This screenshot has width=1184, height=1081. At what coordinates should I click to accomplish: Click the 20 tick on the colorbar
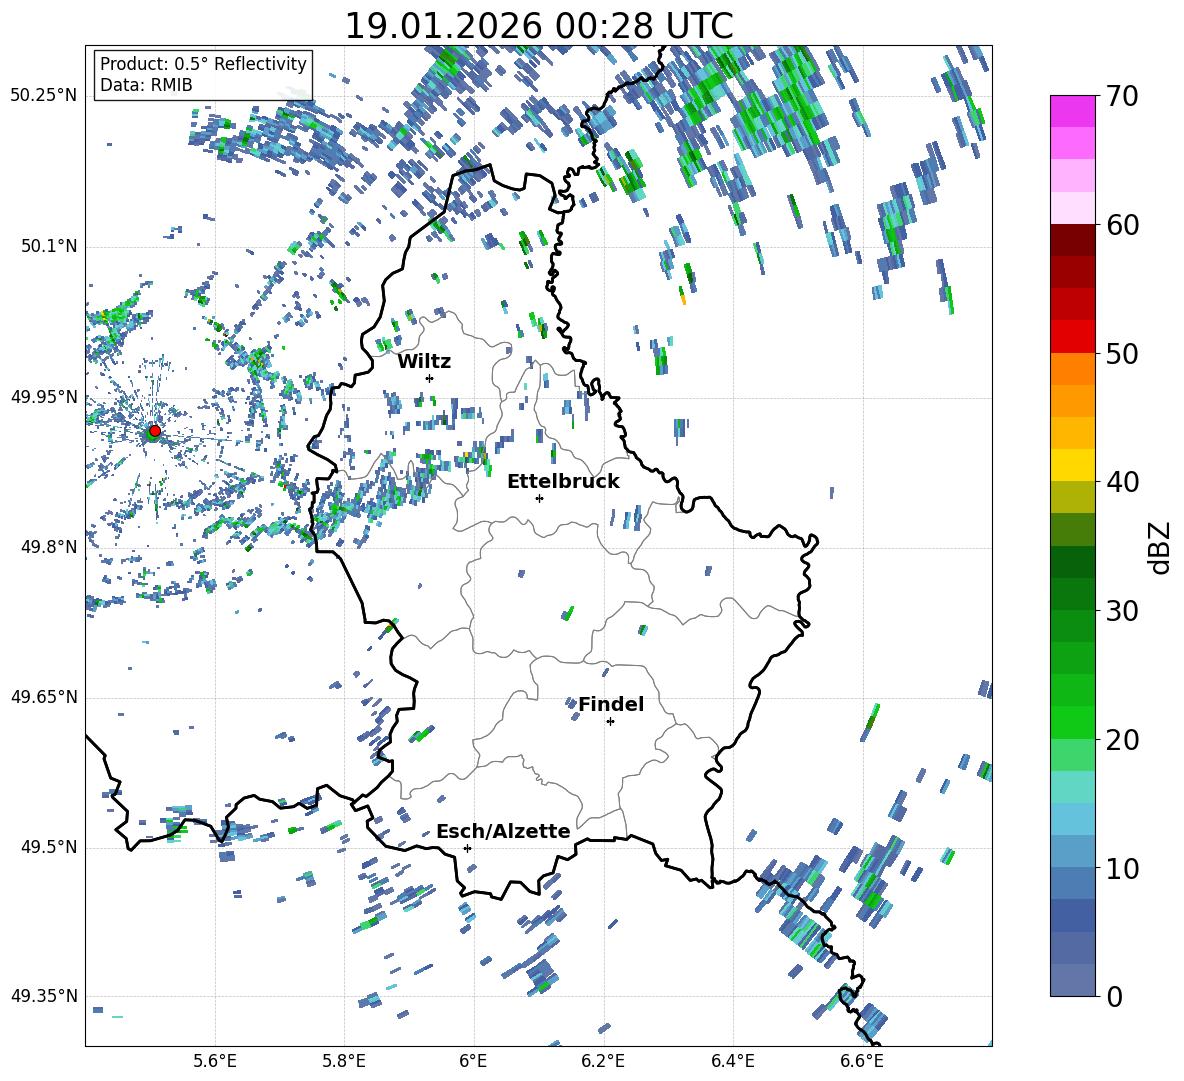[1121, 740]
